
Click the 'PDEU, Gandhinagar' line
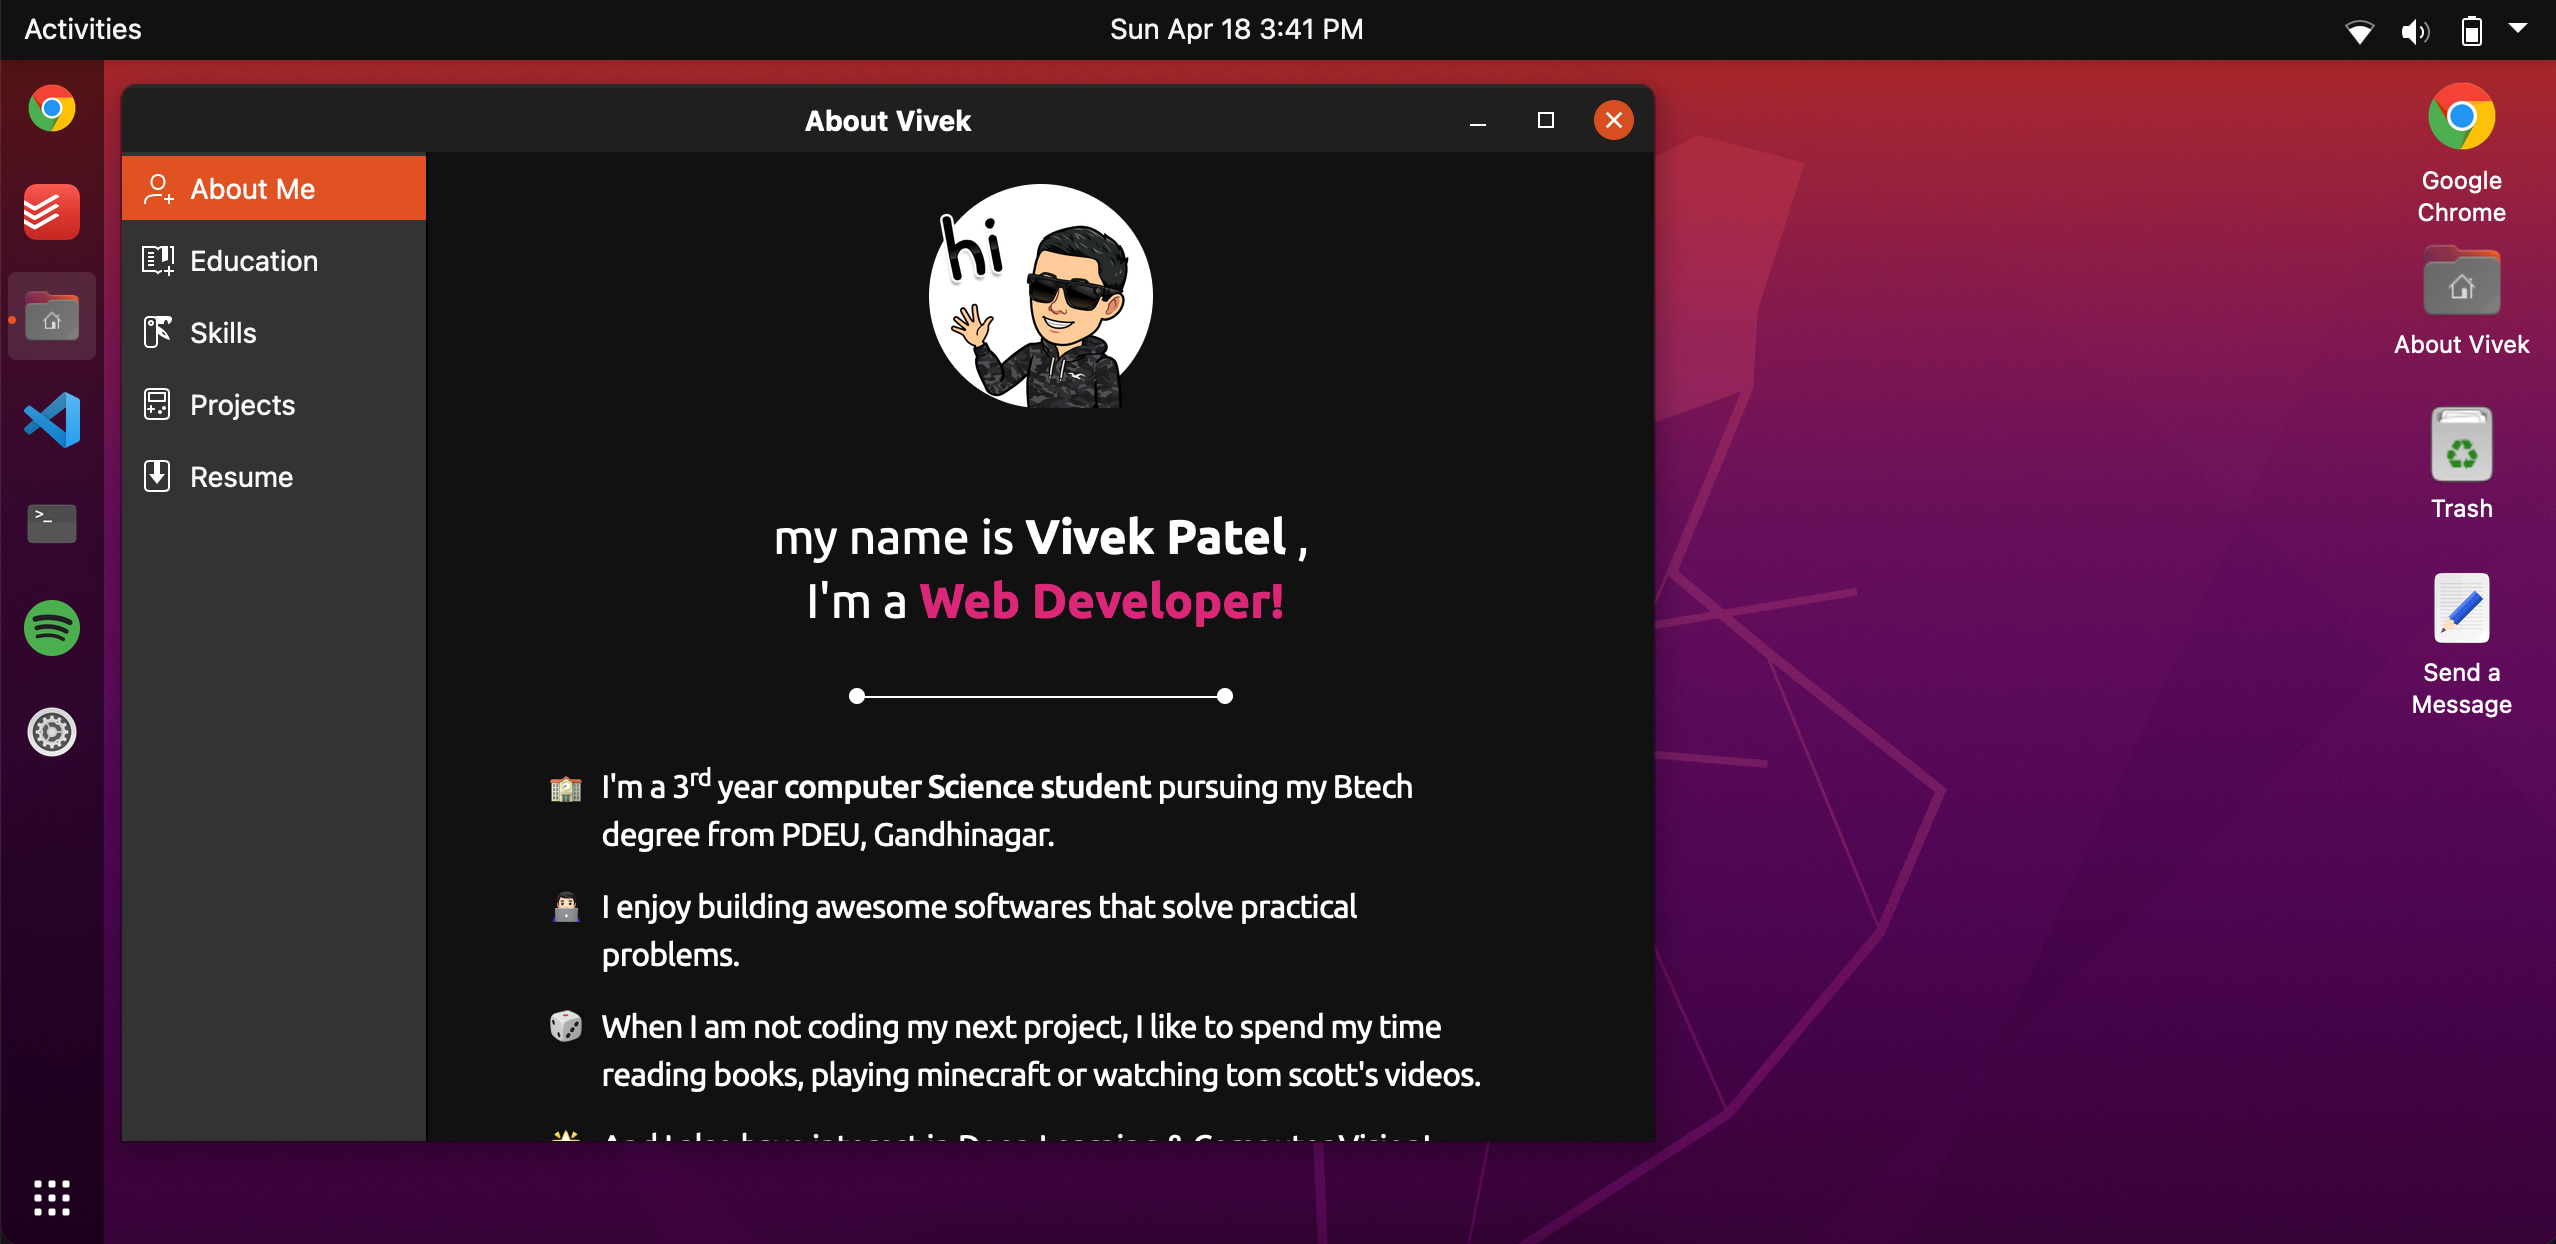[828, 835]
